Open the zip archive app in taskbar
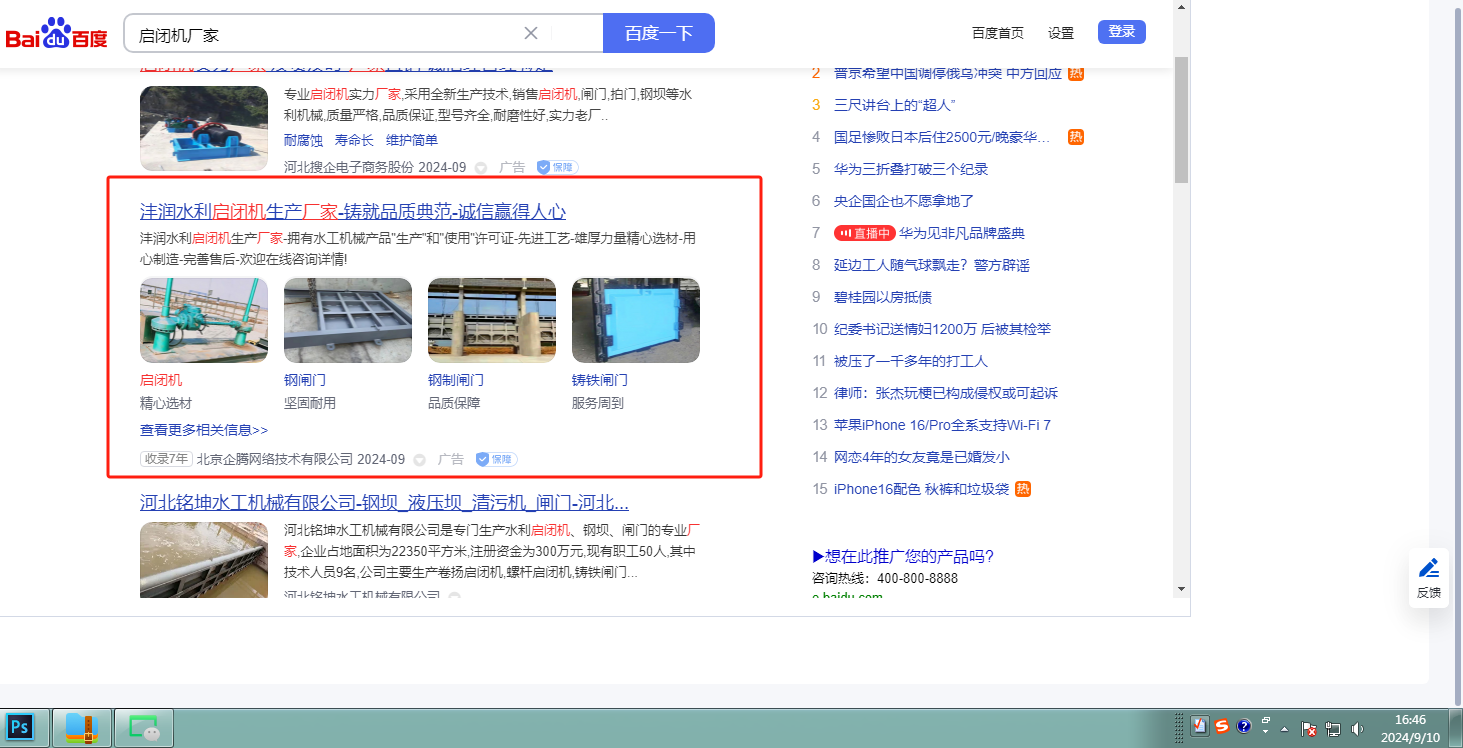This screenshot has width=1463, height=748. [x=81, y=727]
